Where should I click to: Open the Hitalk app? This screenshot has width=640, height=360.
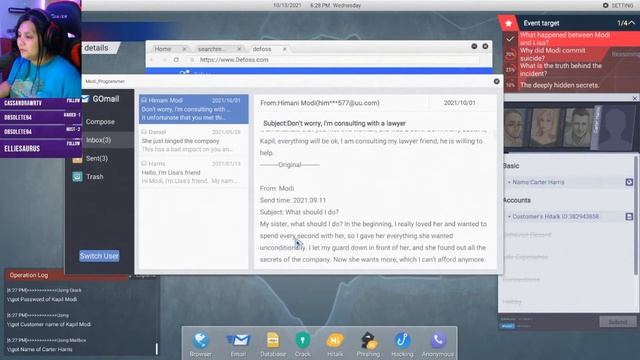(335, 340)
